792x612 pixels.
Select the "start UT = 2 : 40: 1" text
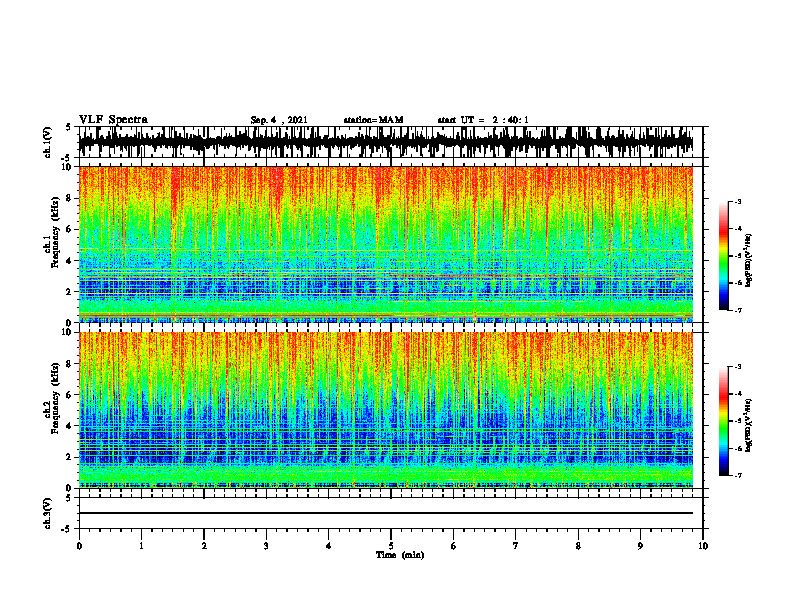point(483,120)
